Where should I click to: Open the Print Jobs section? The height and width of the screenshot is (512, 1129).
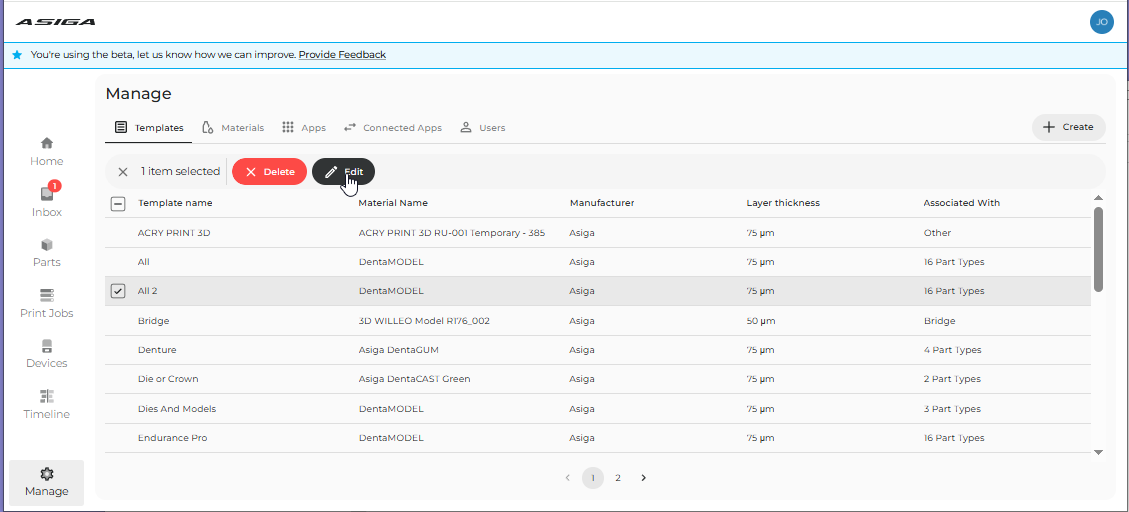(47, 303)
